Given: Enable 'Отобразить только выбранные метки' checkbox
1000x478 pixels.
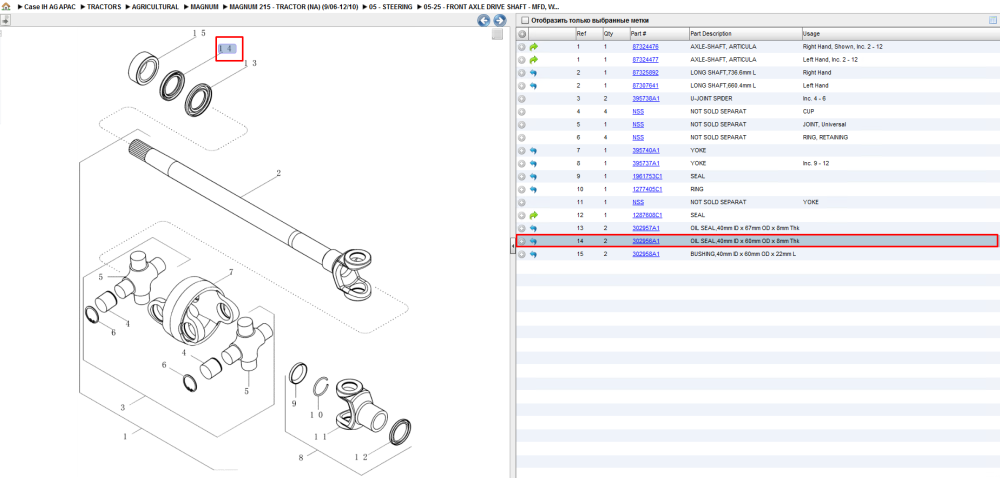Looking at the screenshot, I should (x=525, y=20).
